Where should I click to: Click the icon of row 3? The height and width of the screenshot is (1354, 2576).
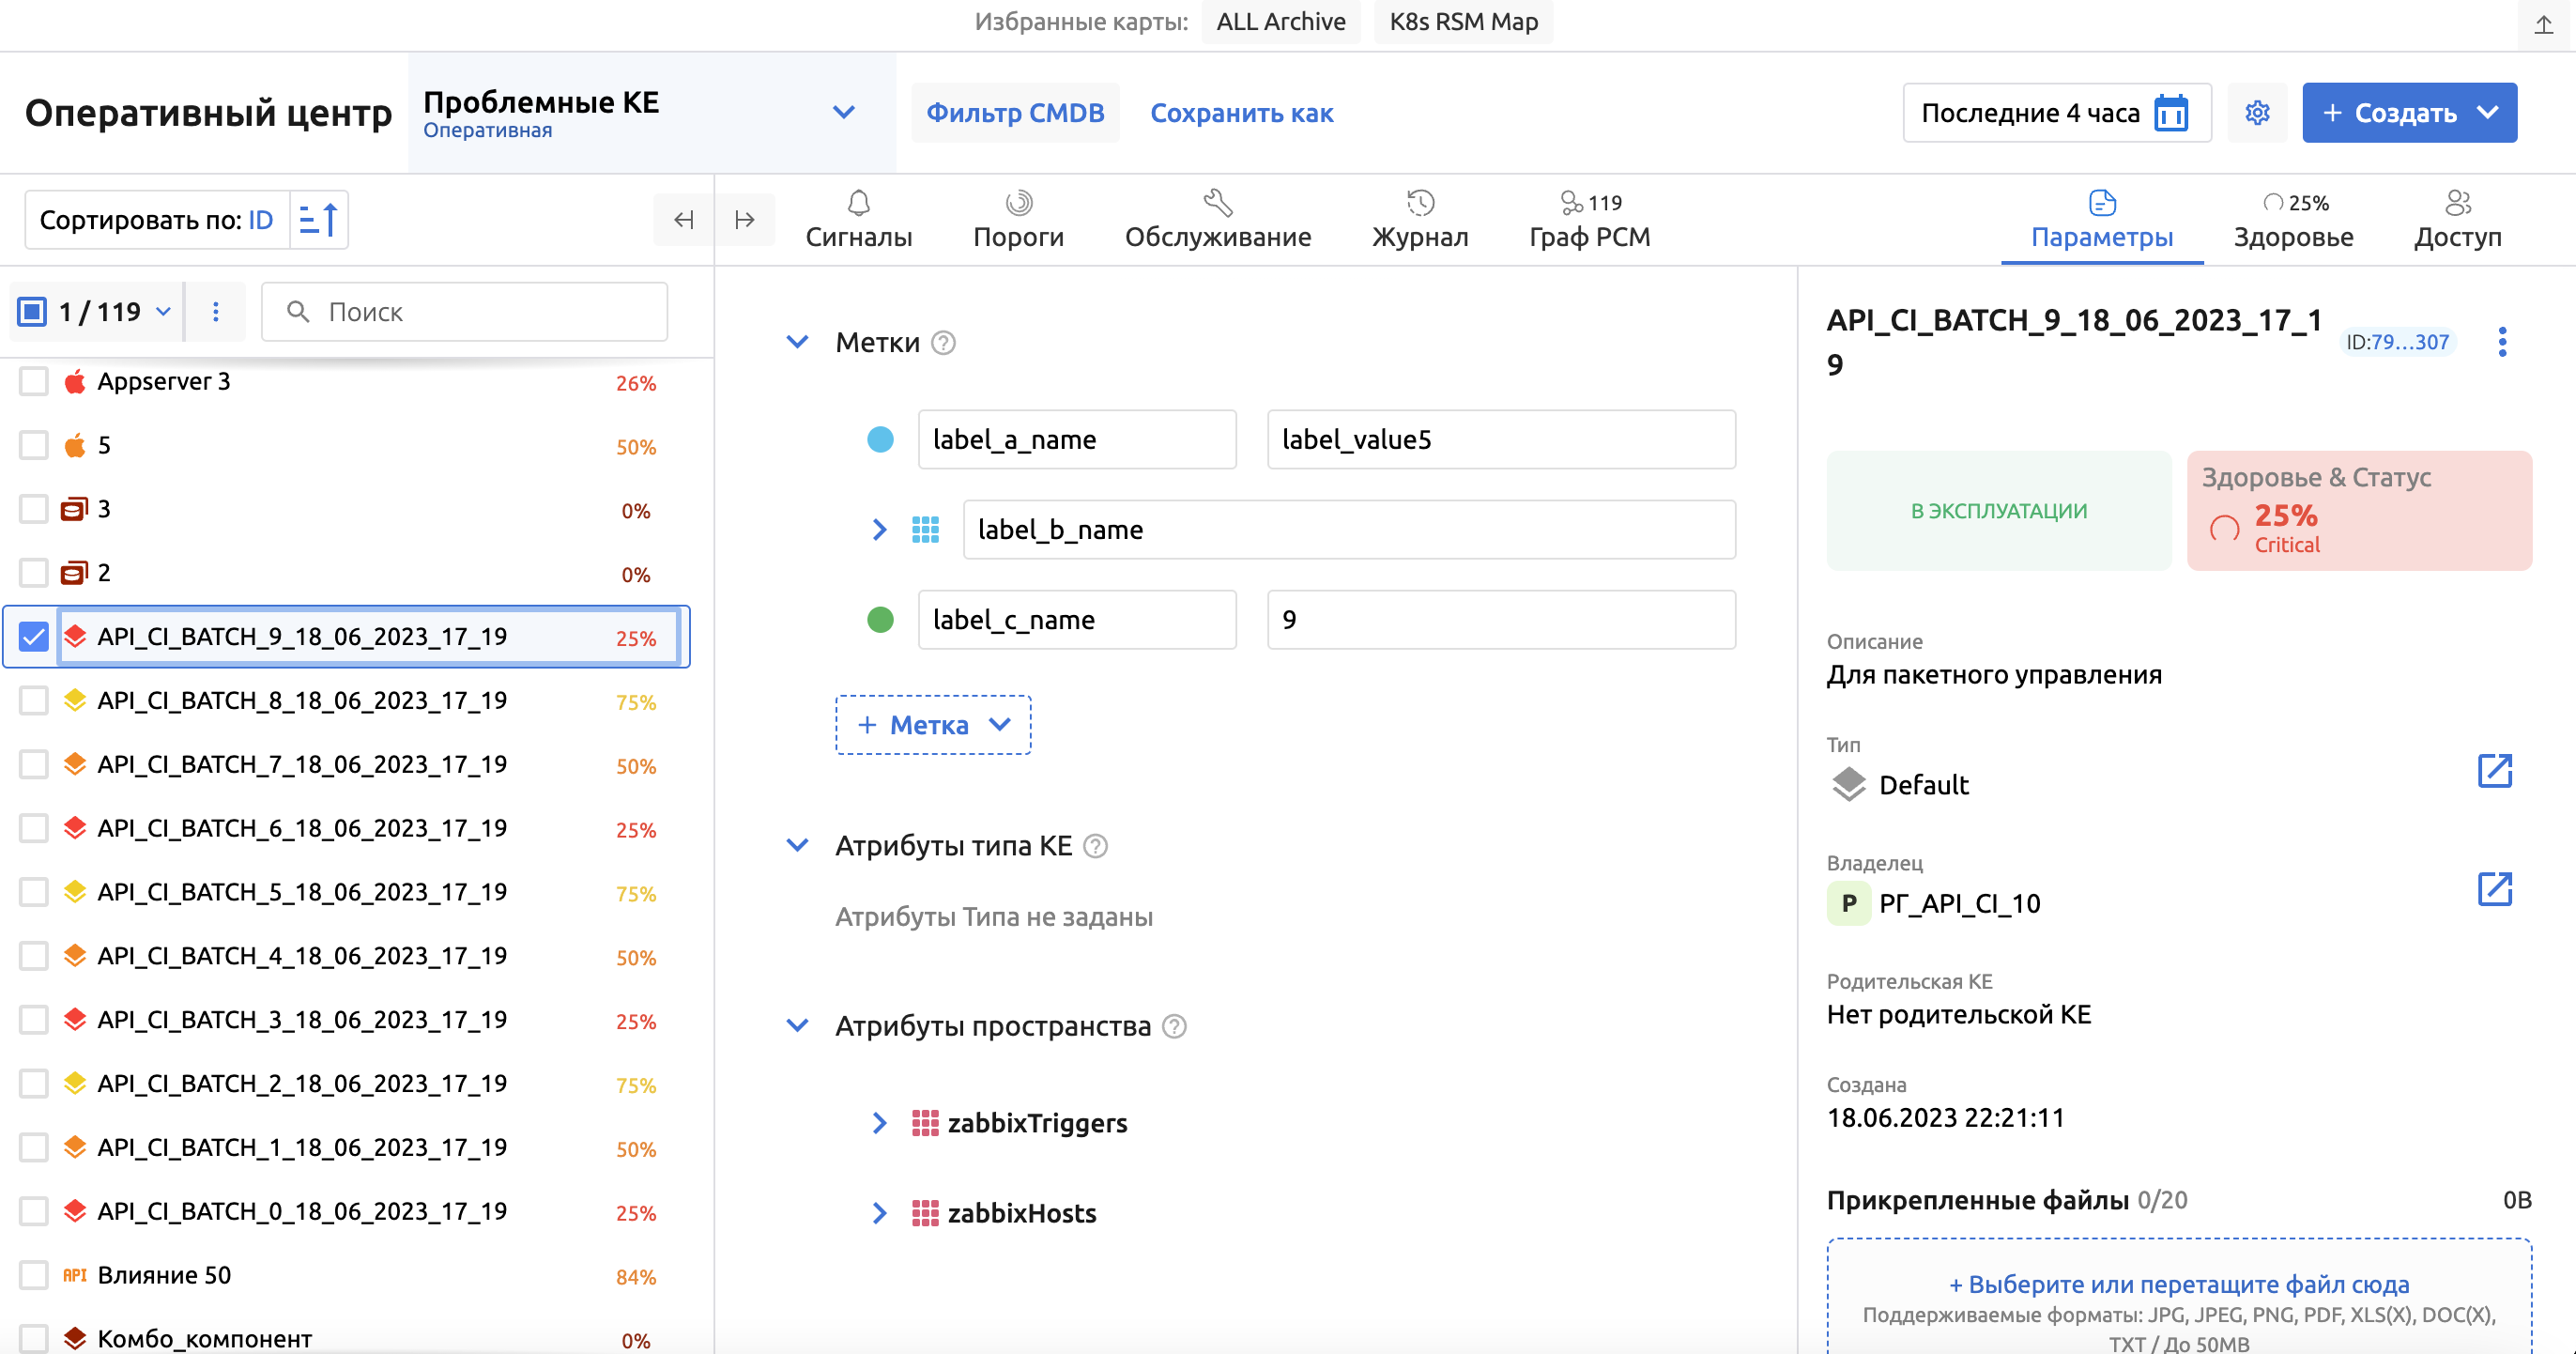tap(75, 509)
